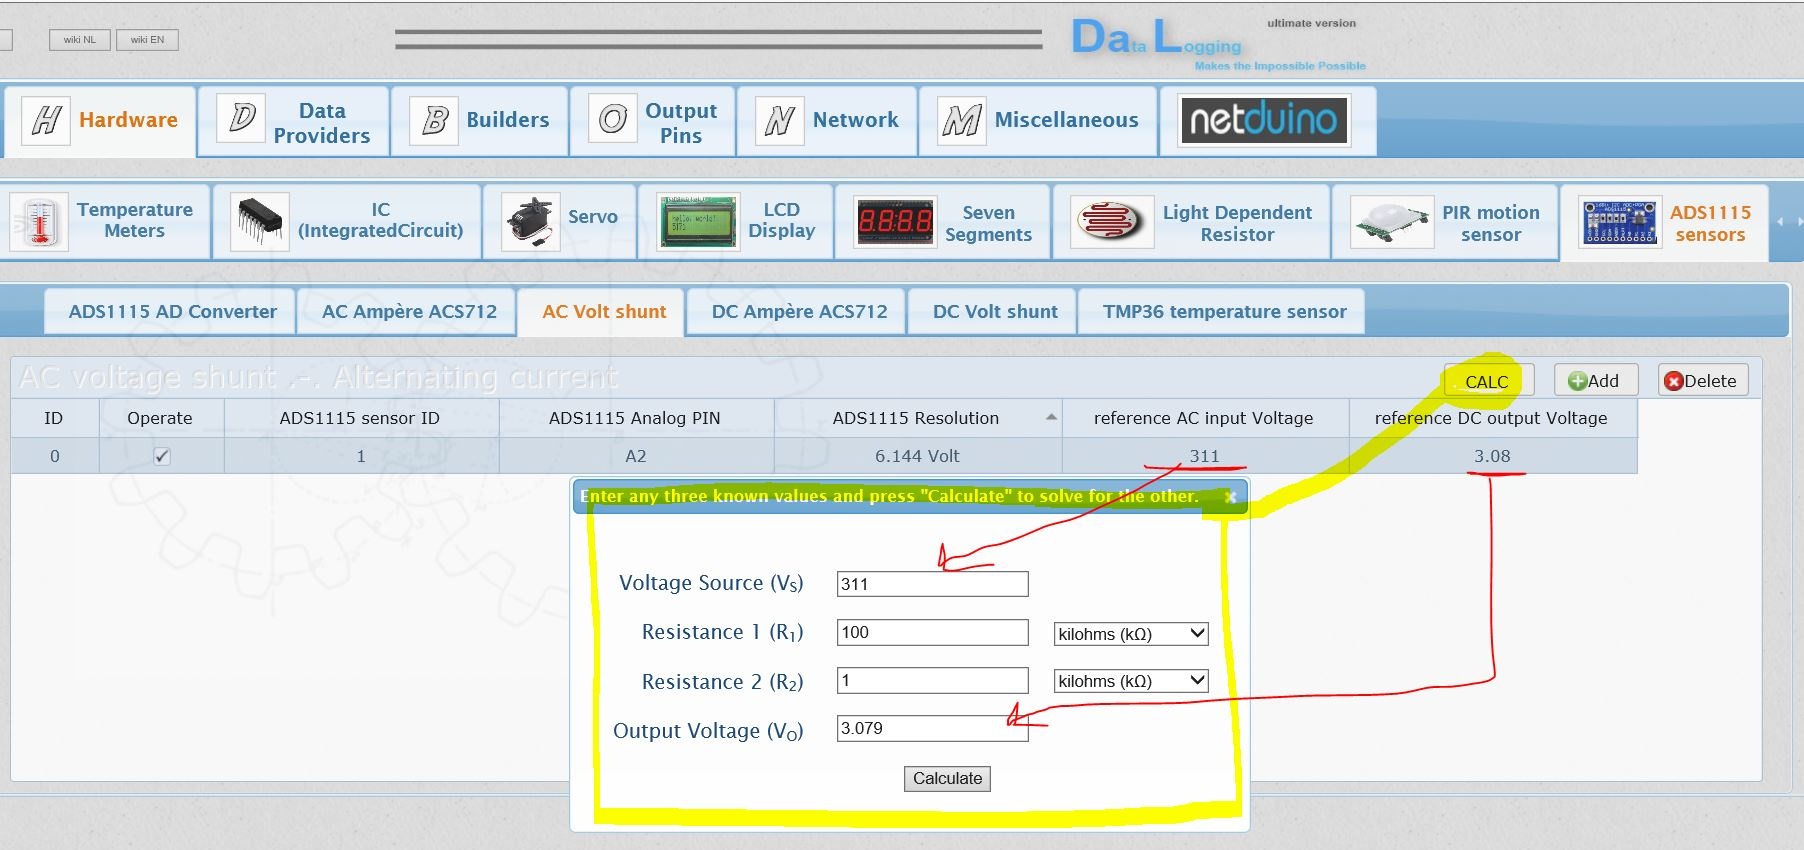Close the voltage divider calculator popup
Viewport: 1804px width, 850px height.
(1231, 497)
